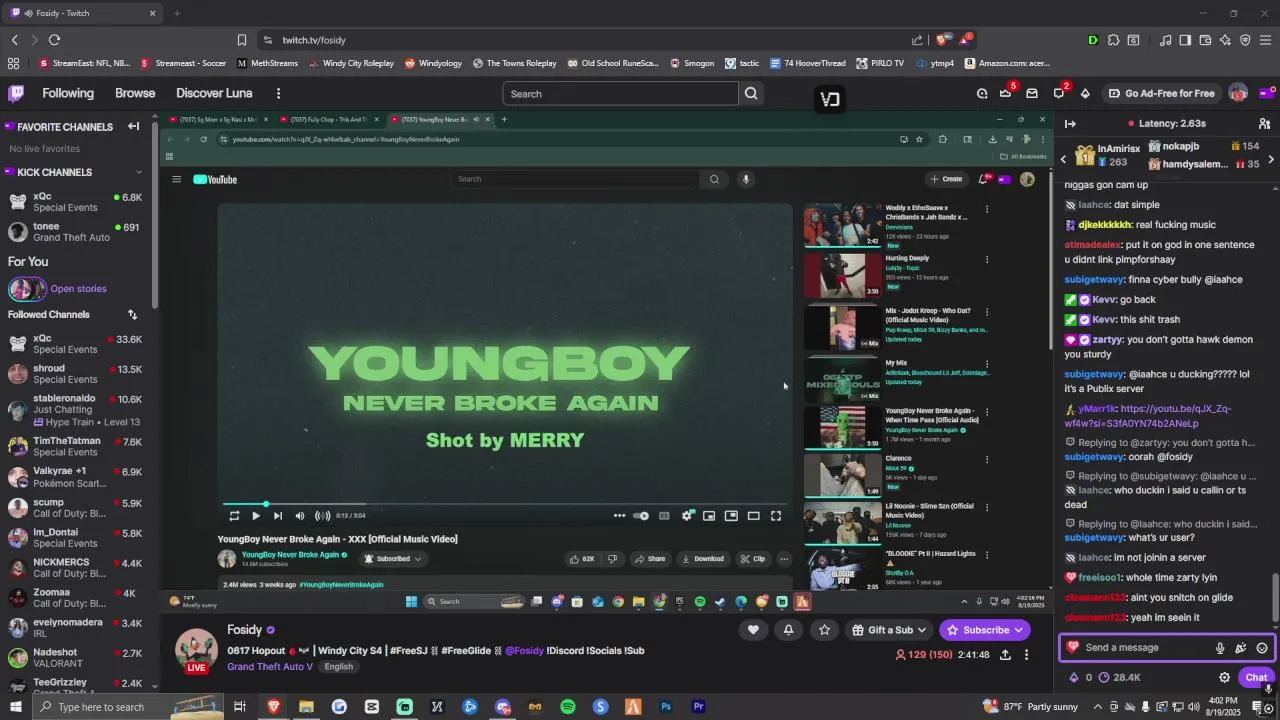Open Spotify from the Windows taskbar

coord(568,707)
